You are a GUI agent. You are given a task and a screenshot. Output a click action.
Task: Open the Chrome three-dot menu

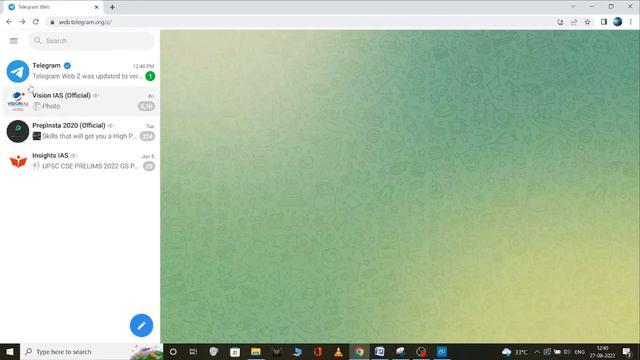631,22
